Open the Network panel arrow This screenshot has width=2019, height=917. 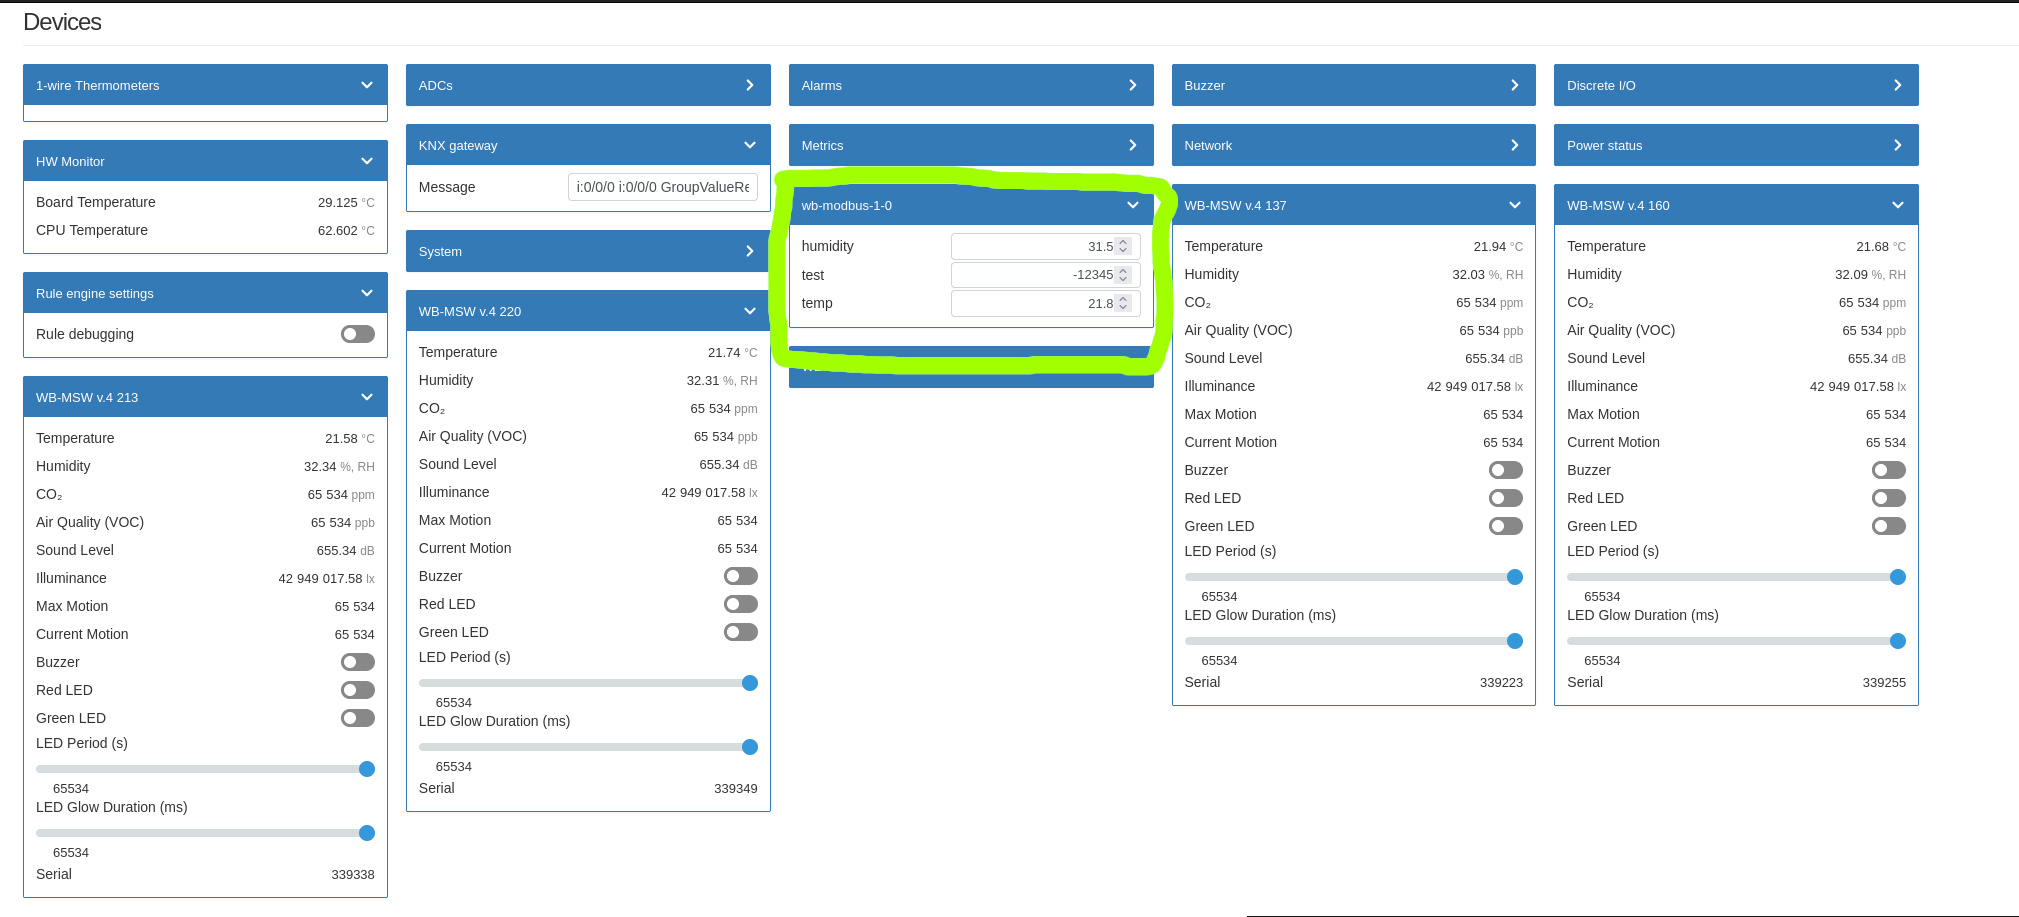tap(1514, 146)
